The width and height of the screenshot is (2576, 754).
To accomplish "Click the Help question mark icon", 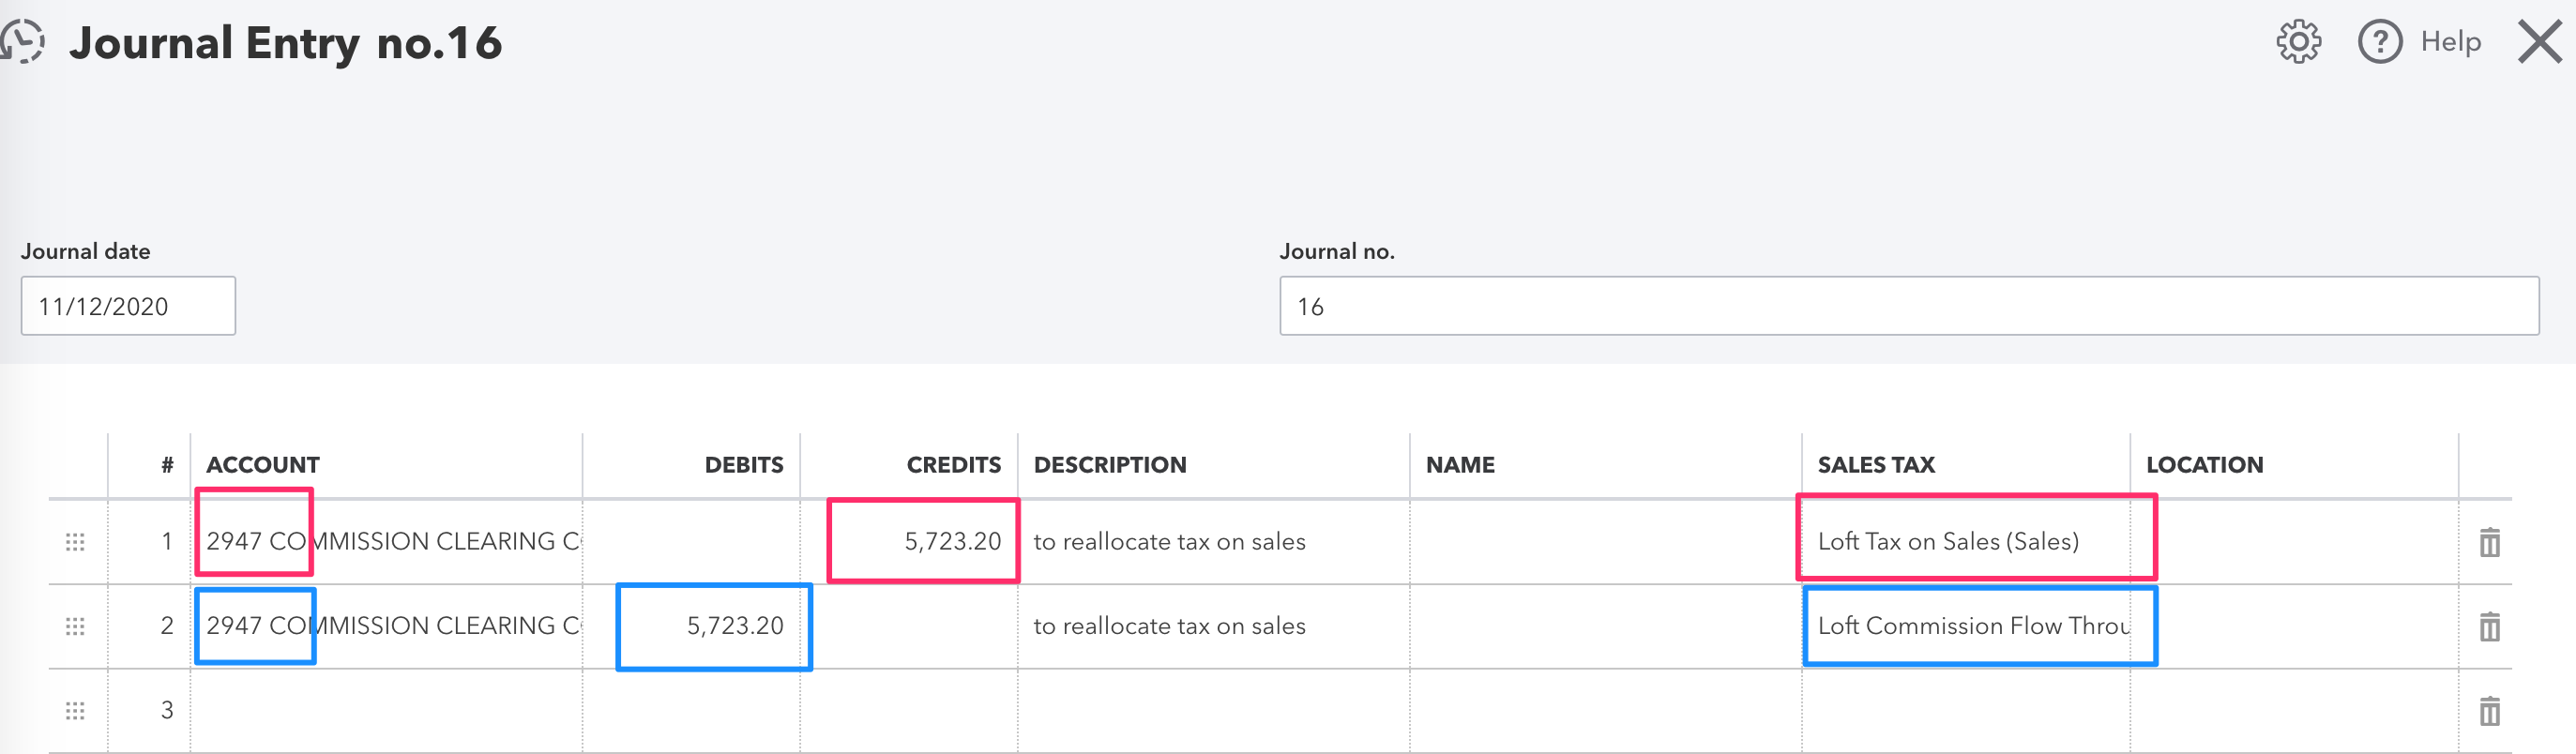I will pos(2380,42).
